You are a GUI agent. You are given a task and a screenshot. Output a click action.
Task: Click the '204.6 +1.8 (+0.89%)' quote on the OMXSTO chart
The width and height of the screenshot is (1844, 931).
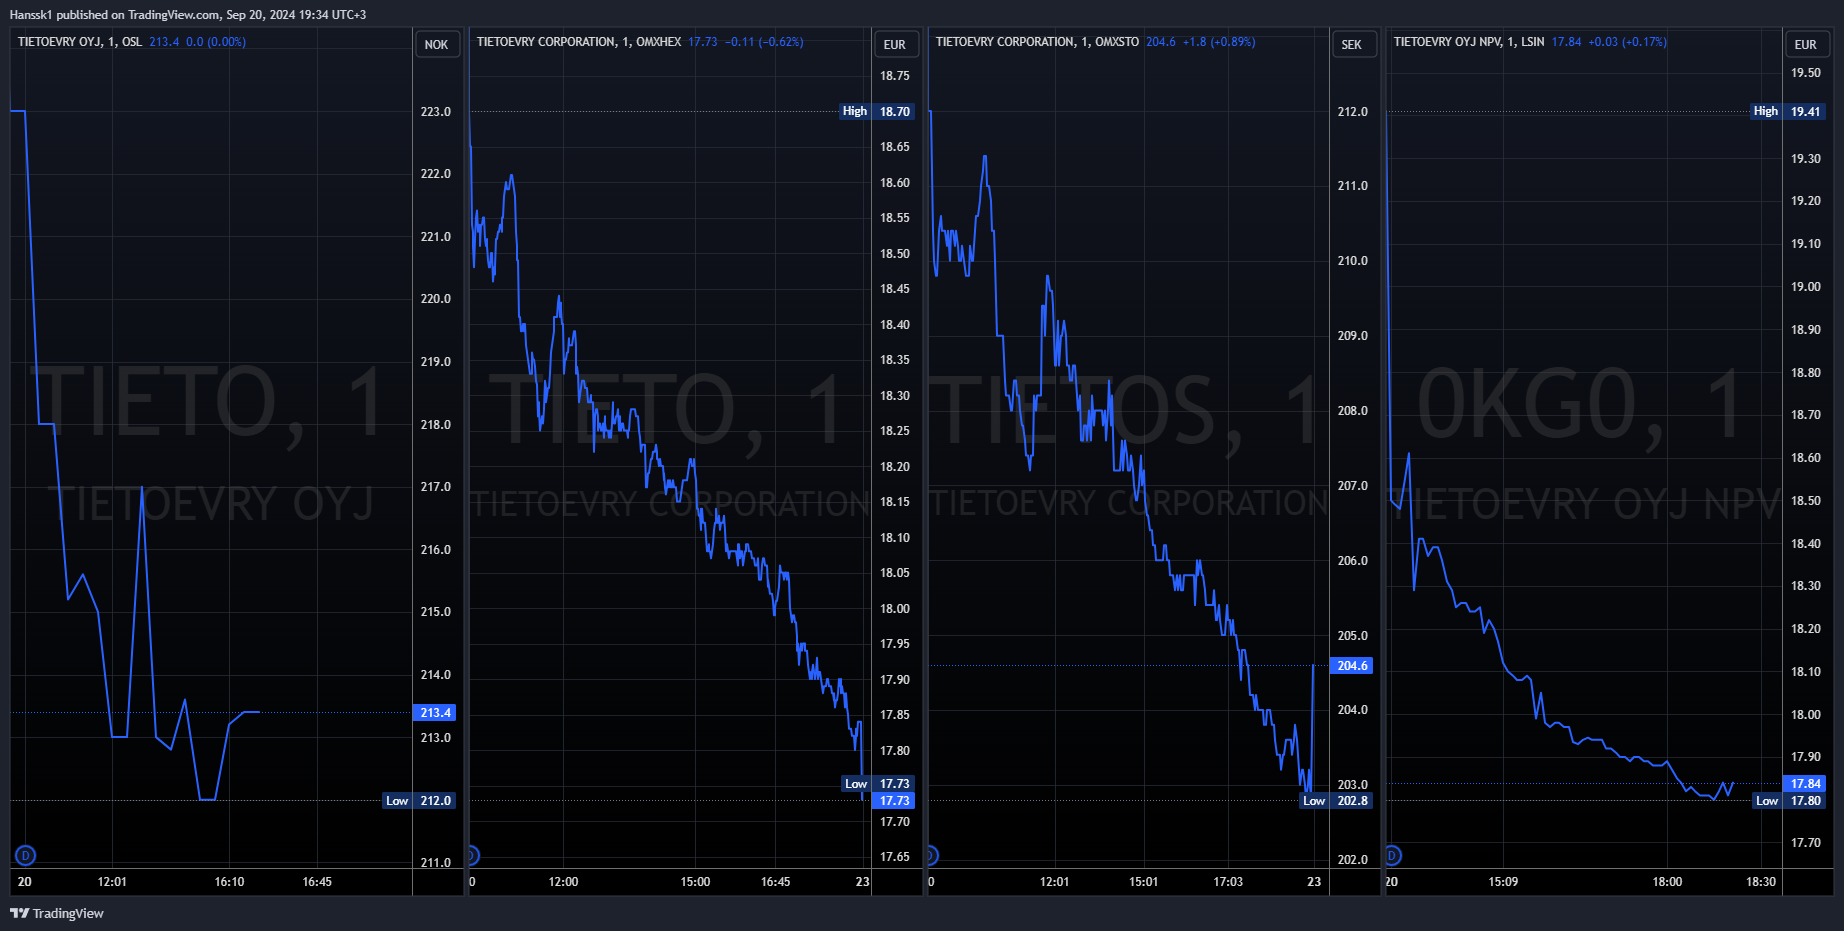[1201, 42]
